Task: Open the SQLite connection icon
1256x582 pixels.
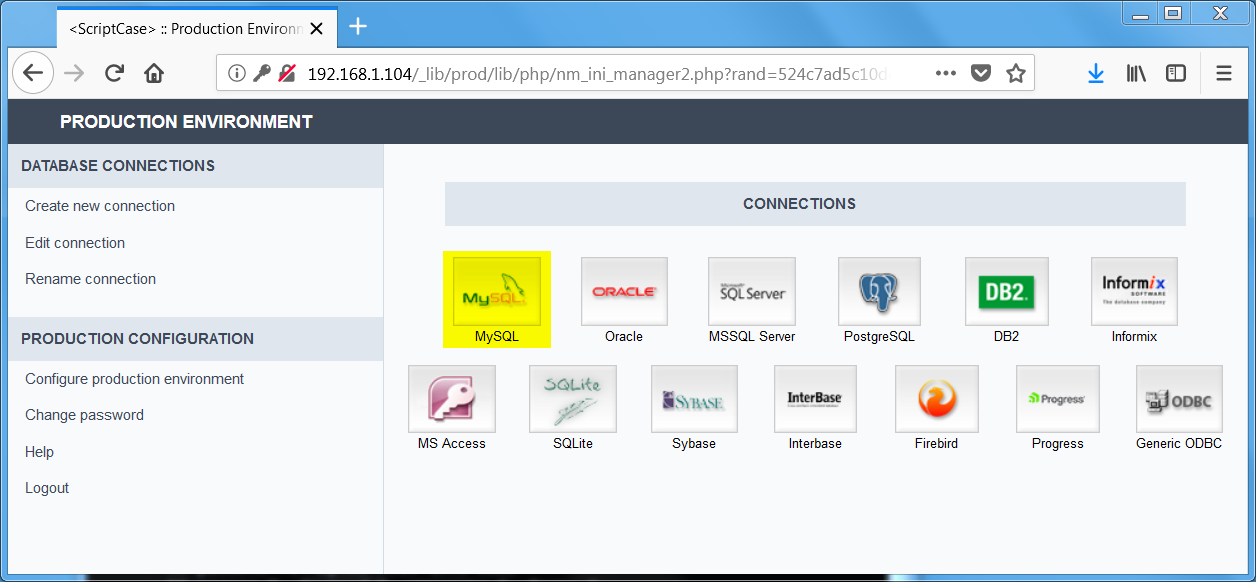Action: pyautogui.click(x=572, y=398)
